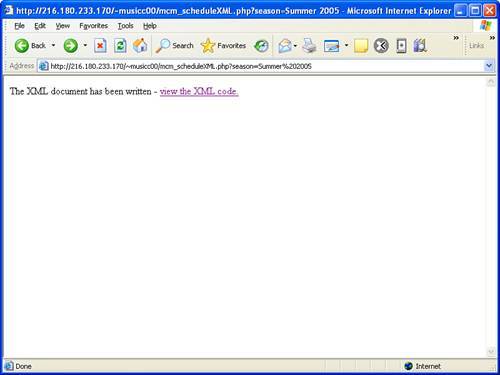The height and width of the screenshot is (375, 500).
Task: Follow the 'view the XML code' link
Action: pyautogui.click(x=199, y=91)
